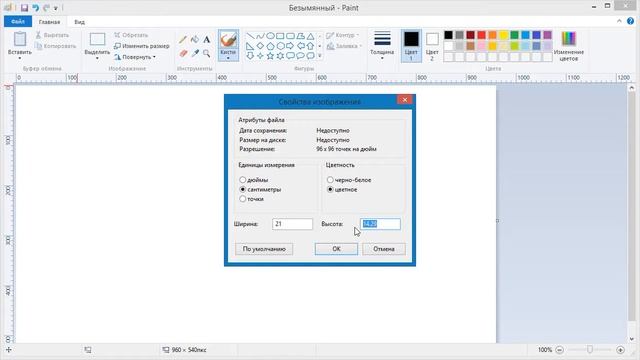Expand the Brushes (Кисти) dropdown arrow
The height and width of the screenshot is (360, 640).
(228, 58)
